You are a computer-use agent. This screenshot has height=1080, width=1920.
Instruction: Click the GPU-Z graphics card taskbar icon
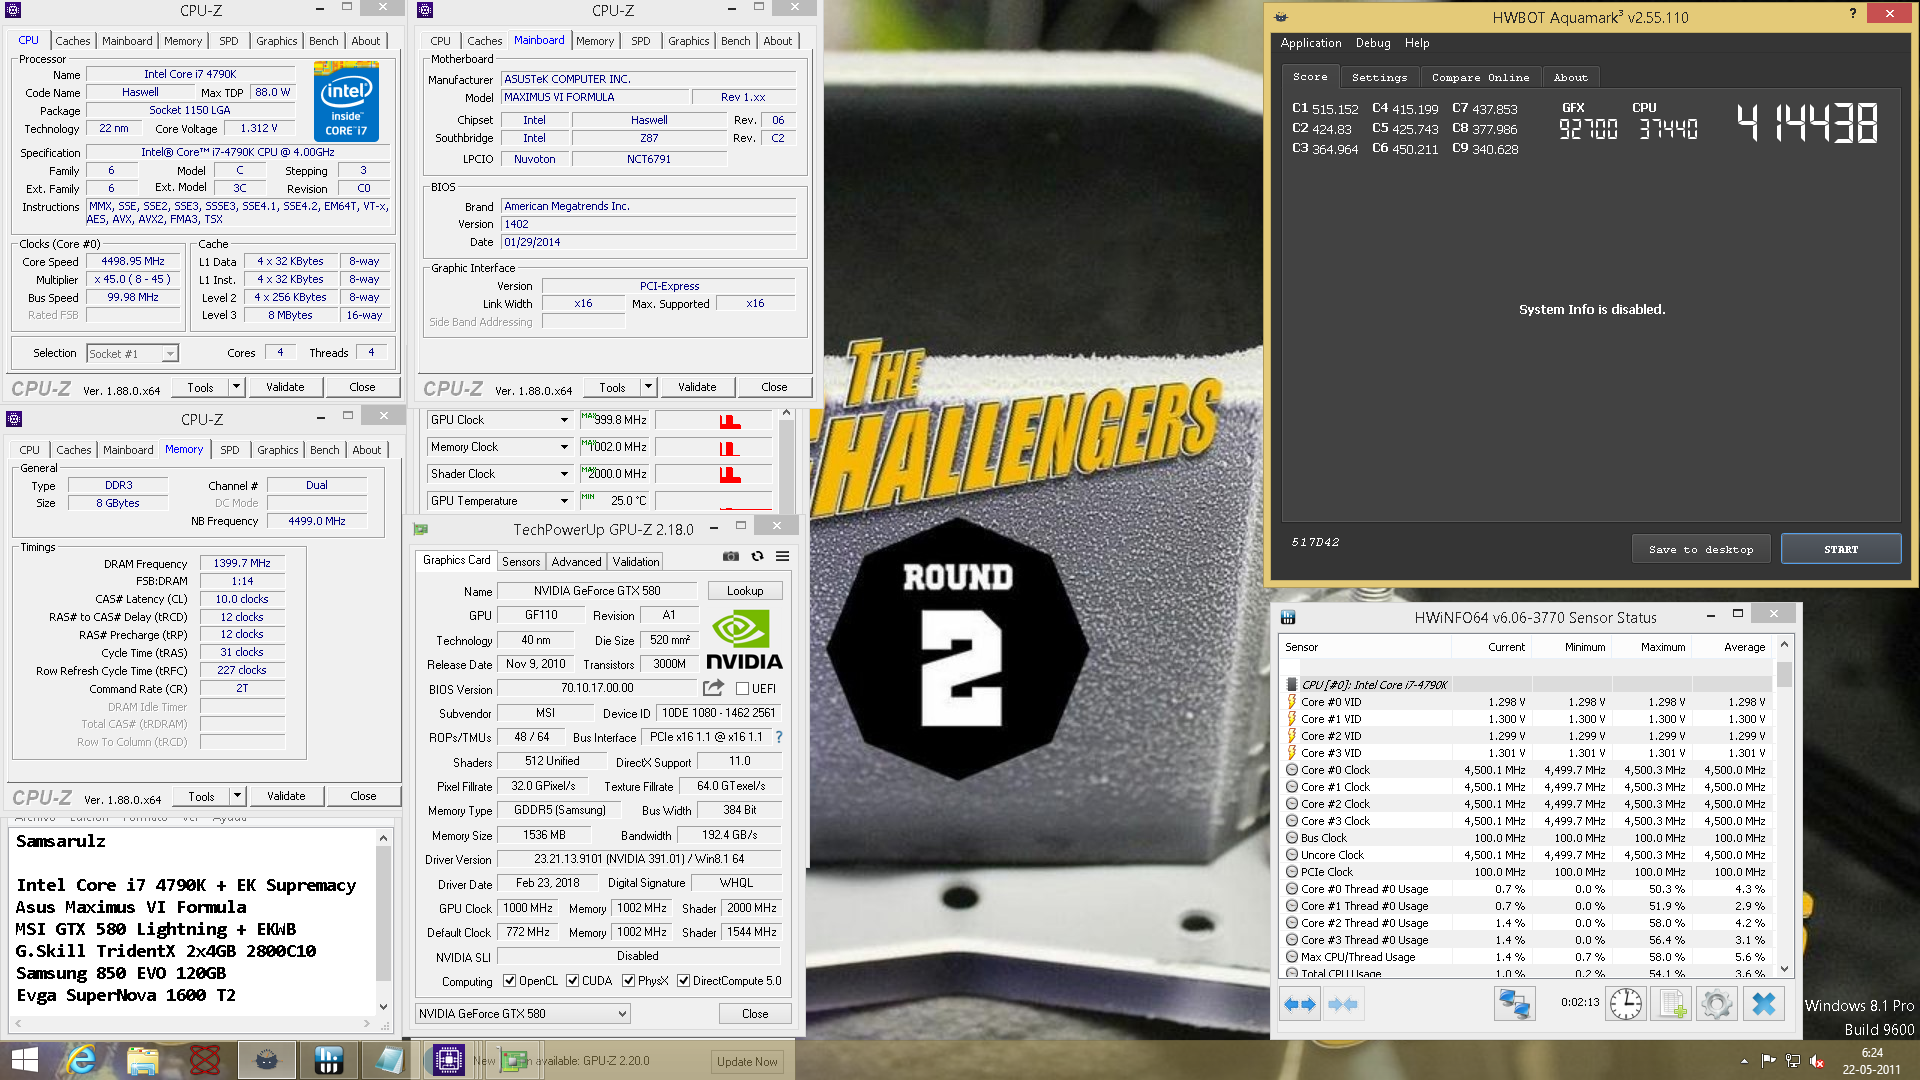[513, 1060]
